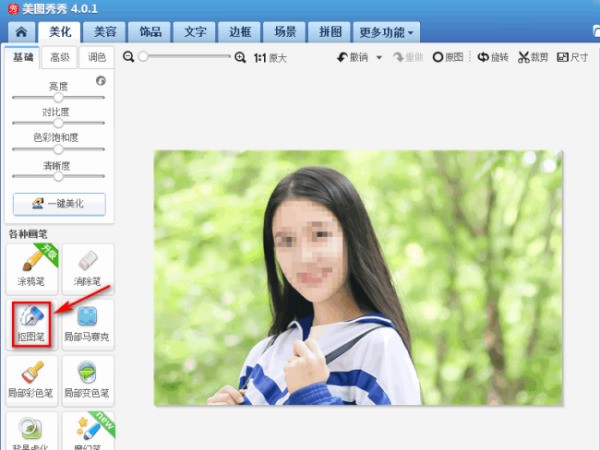
Task: Pick the 局部马赛克 local mosaic tool
Action: (87, 322)
